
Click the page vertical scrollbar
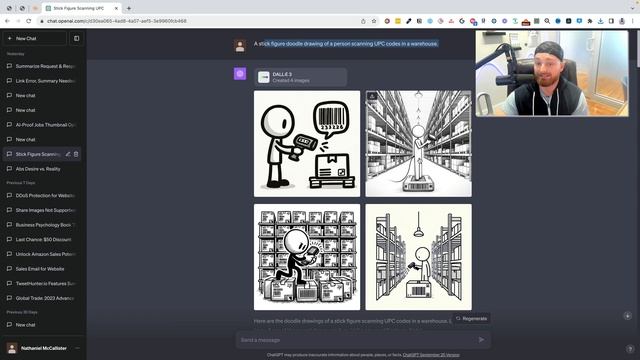coord(638,49)
